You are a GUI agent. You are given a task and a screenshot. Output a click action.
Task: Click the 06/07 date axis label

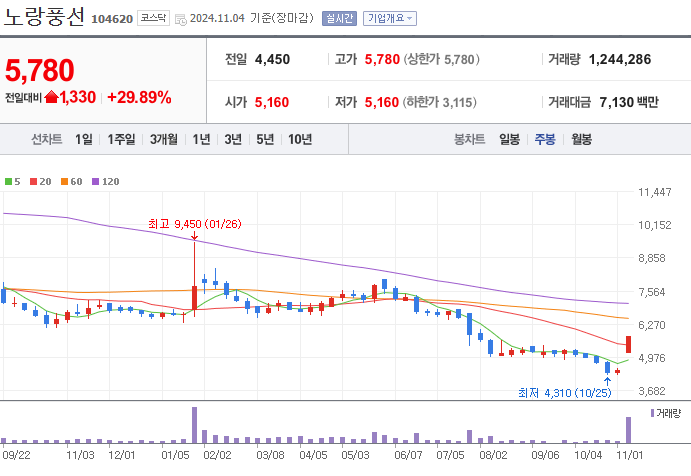[x=408, y=455]
